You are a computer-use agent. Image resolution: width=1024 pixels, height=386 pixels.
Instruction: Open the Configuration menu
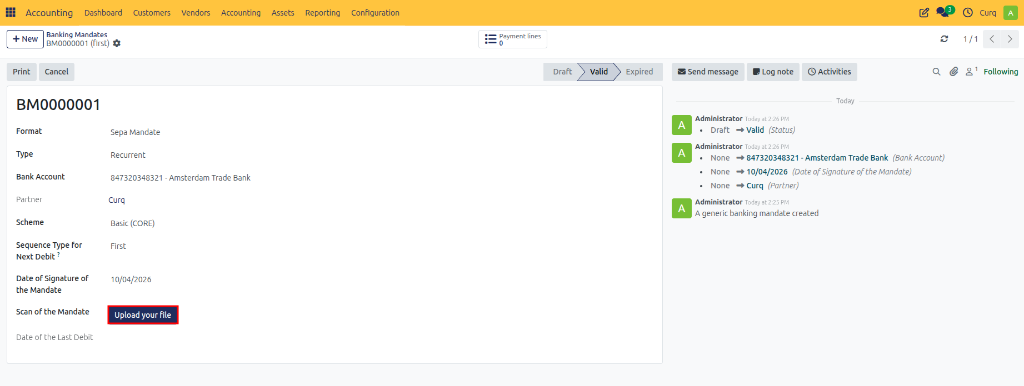point(375,12)
